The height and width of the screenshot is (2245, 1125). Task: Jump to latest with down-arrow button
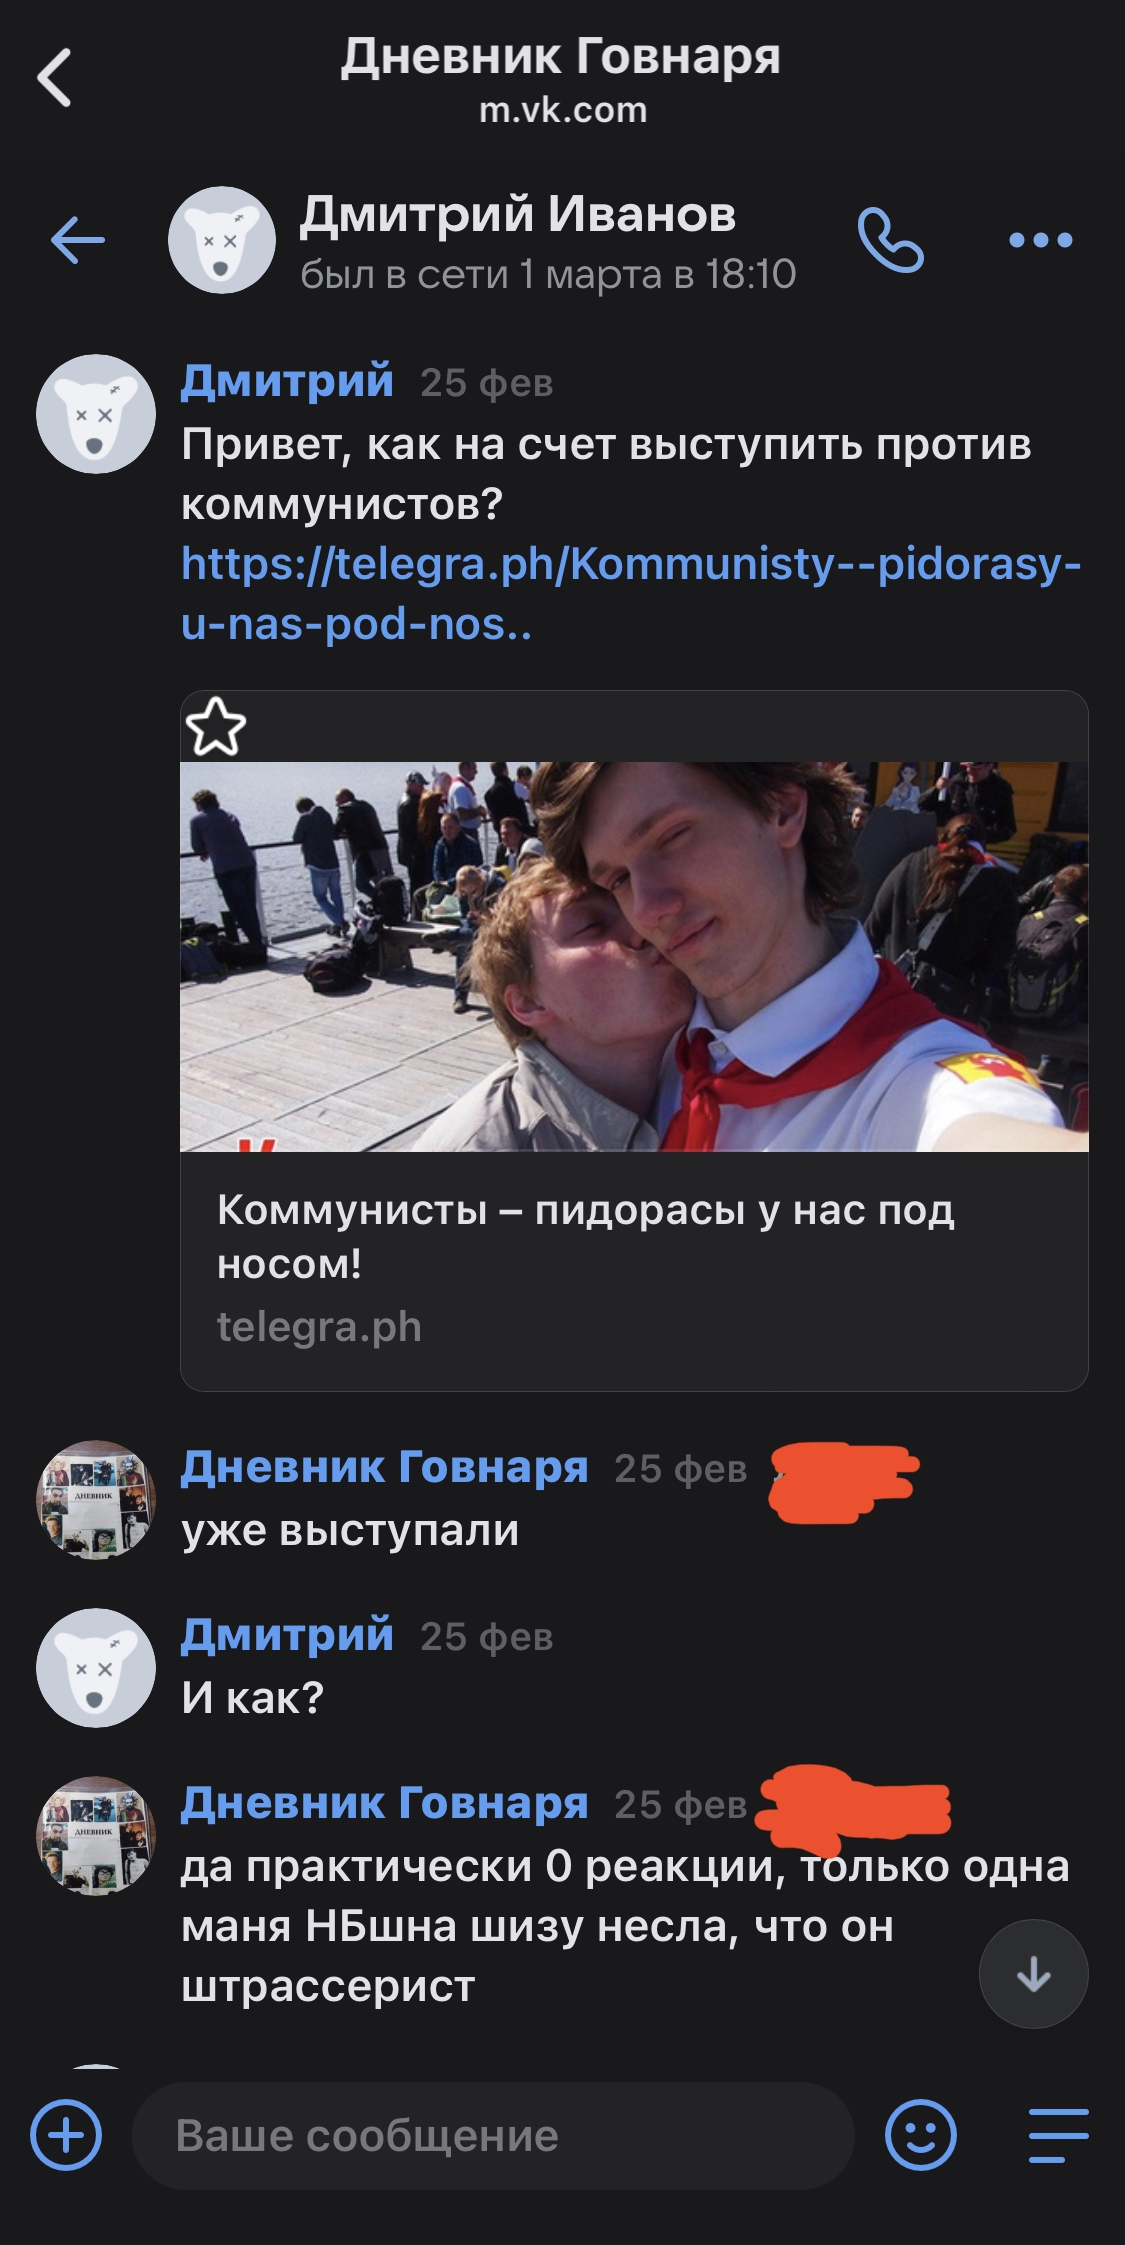click(x=1033, y=1974)
